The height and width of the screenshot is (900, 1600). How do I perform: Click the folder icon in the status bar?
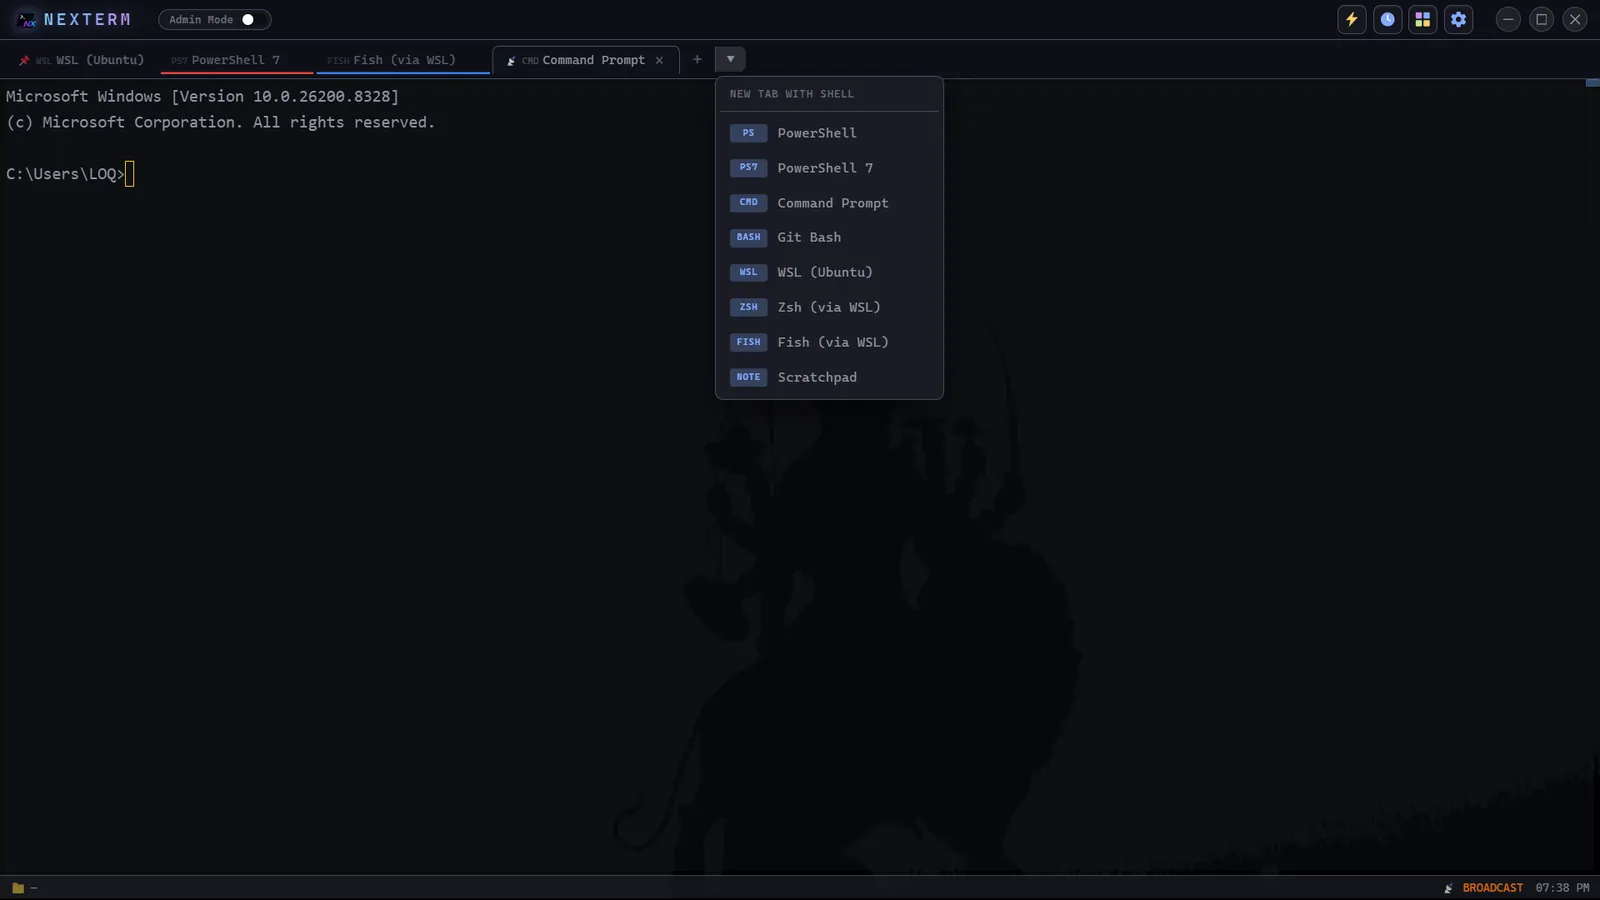[17, 887]
